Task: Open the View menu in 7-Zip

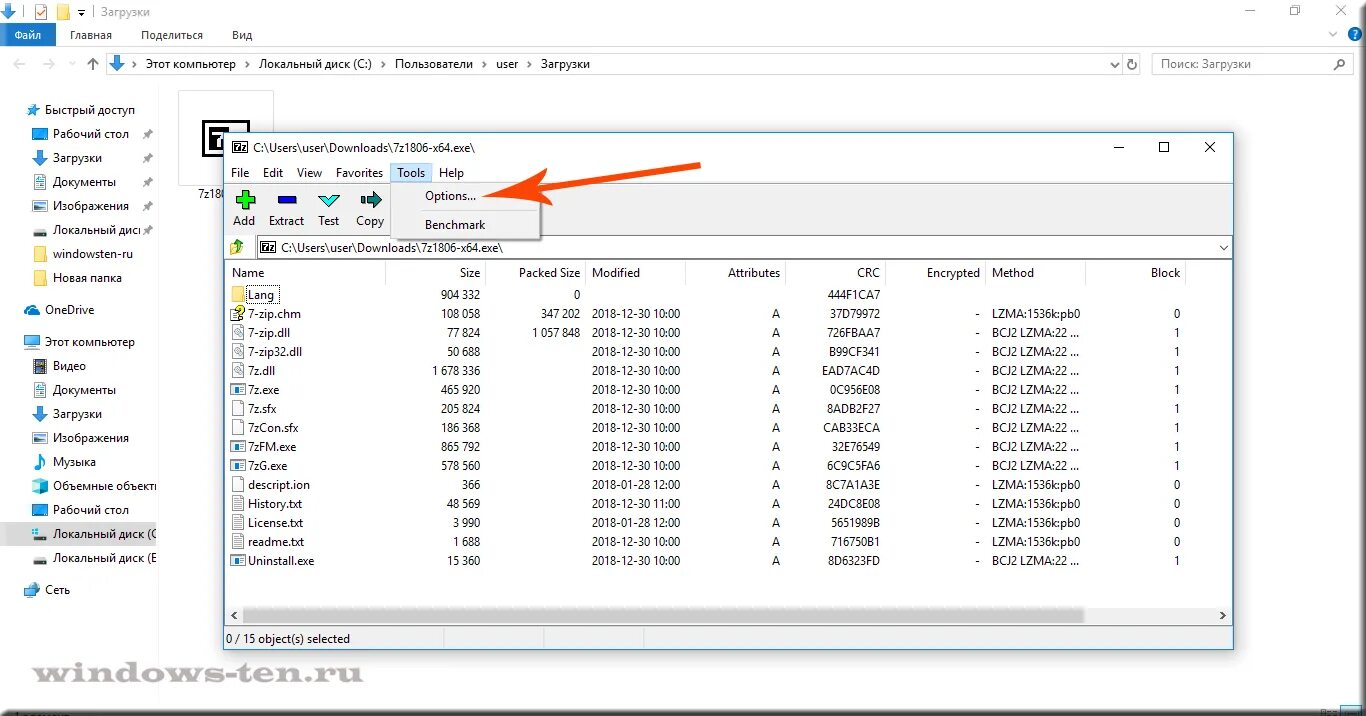Action: click(309, 173)
